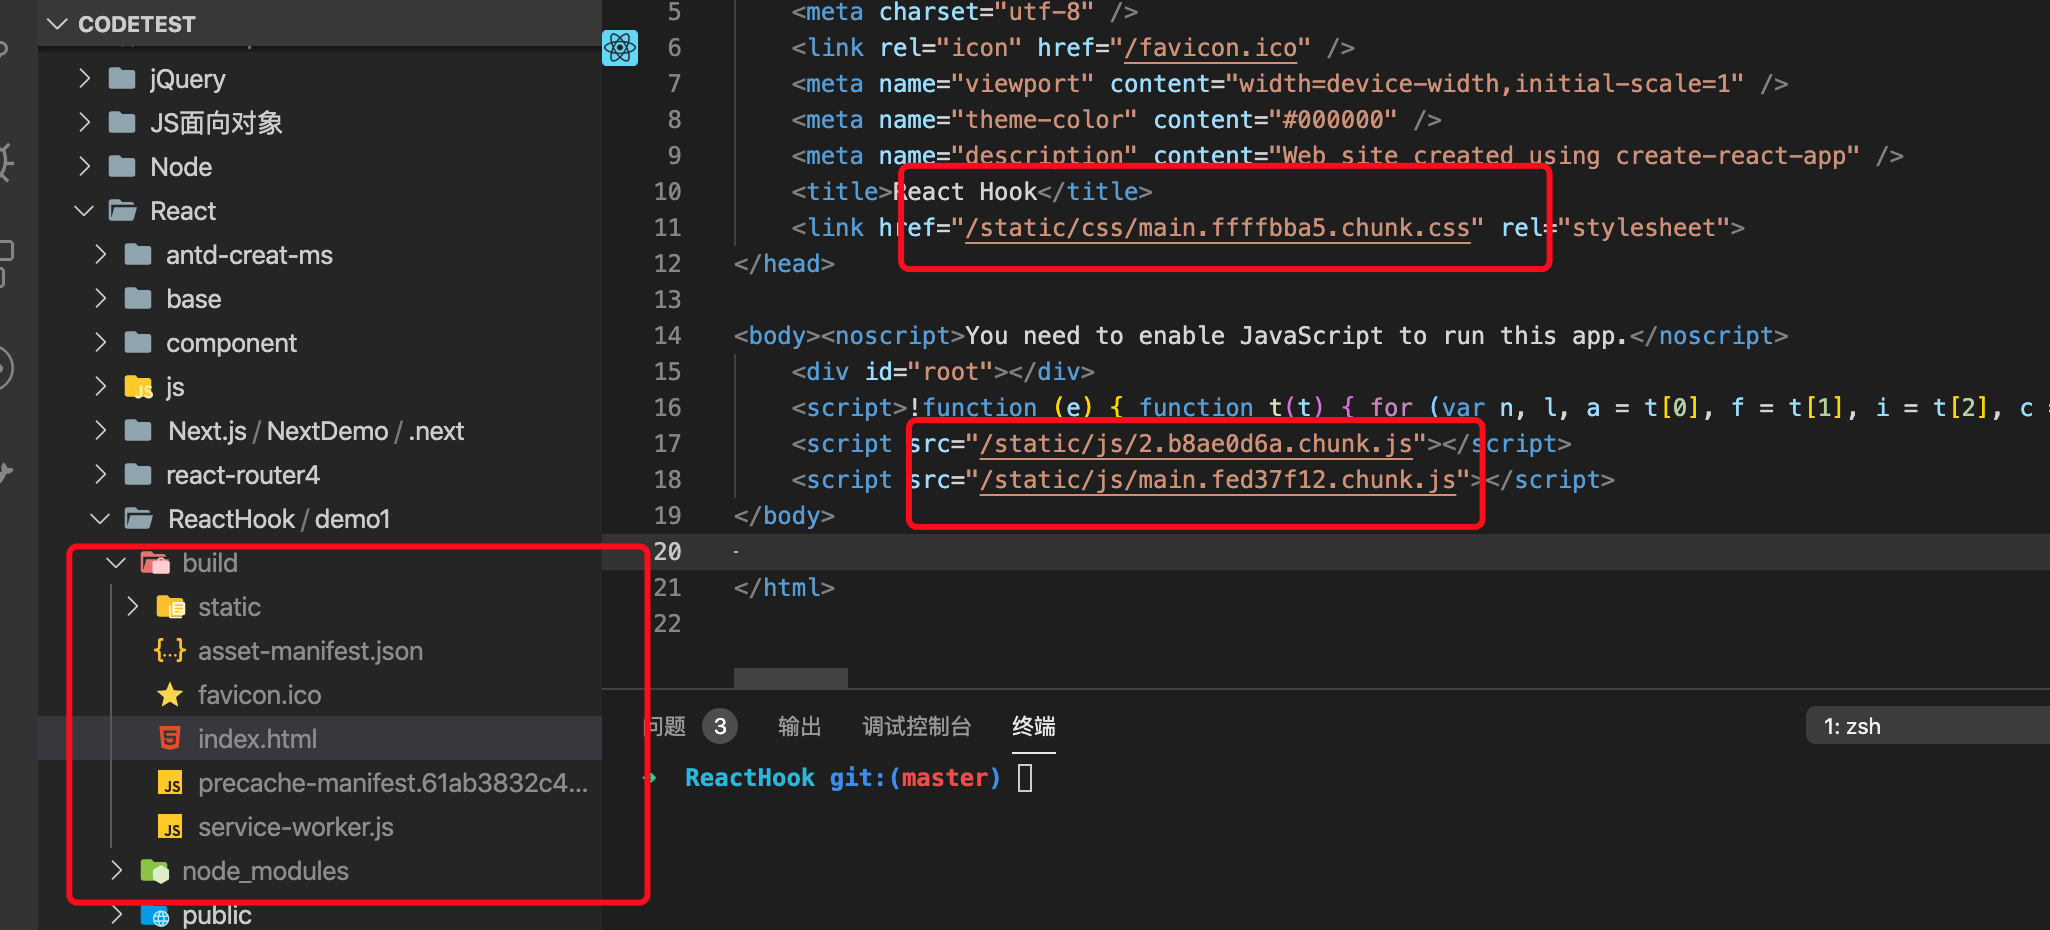Follow the main.ffffbba5.chunk.css stylesheet link
2050x930 pixels.
[x=1218, y=227]
